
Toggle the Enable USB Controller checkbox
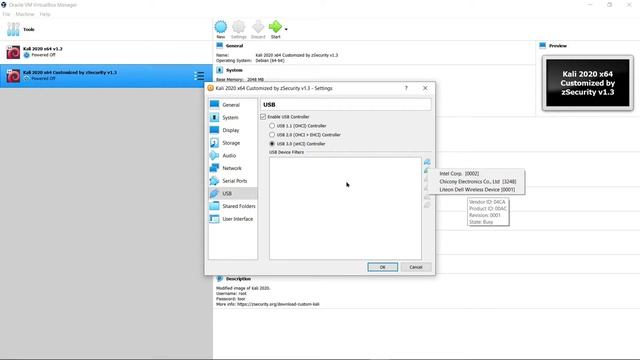click(x=263, y=117)
